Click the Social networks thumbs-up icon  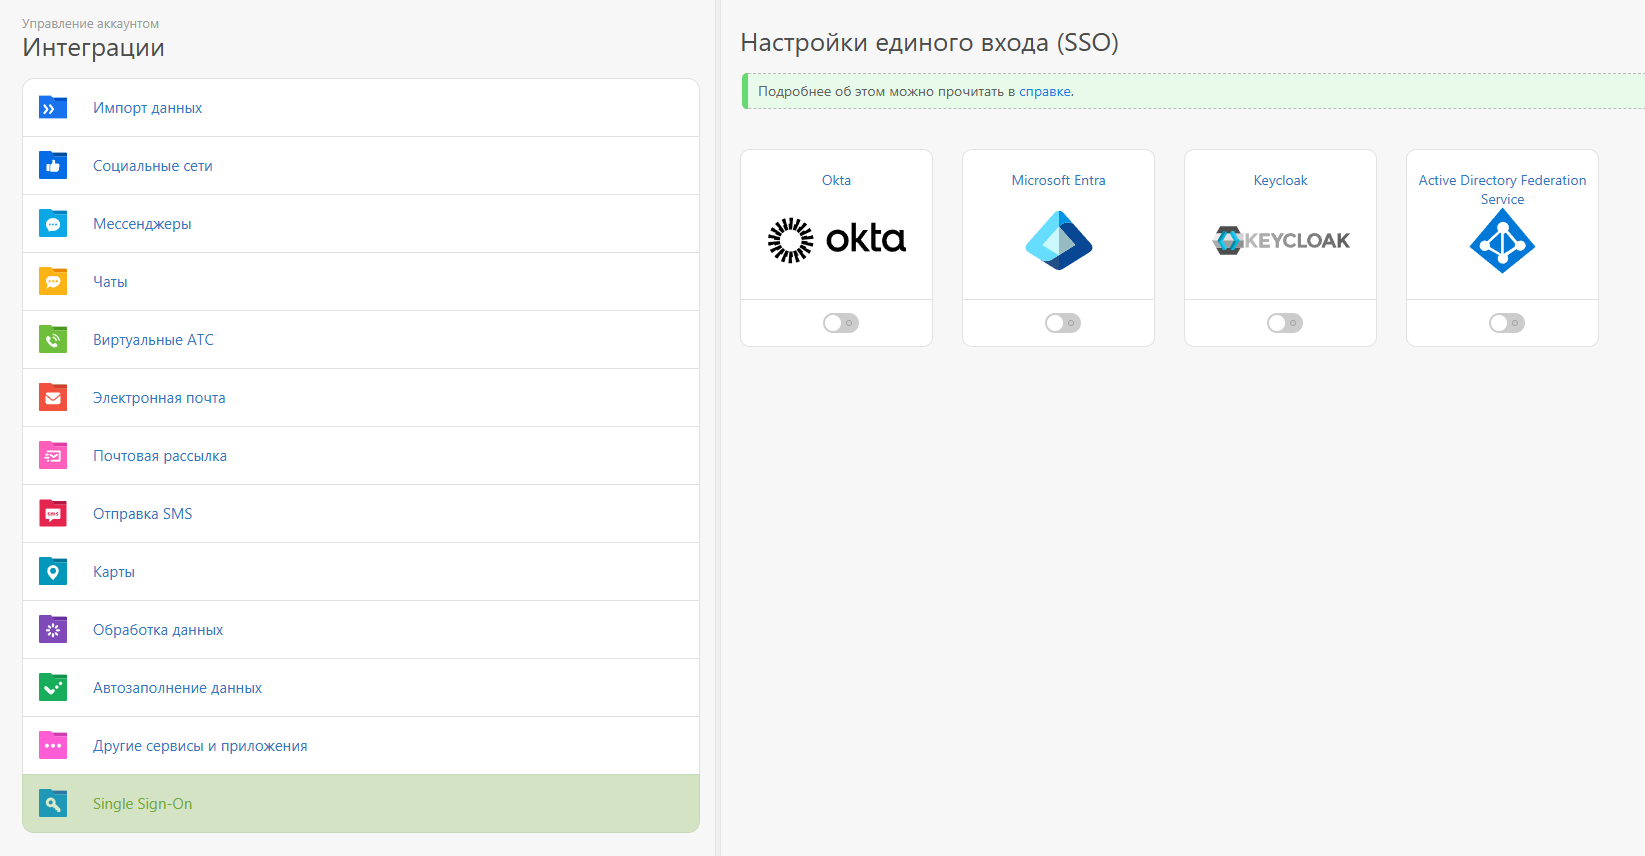52,165
